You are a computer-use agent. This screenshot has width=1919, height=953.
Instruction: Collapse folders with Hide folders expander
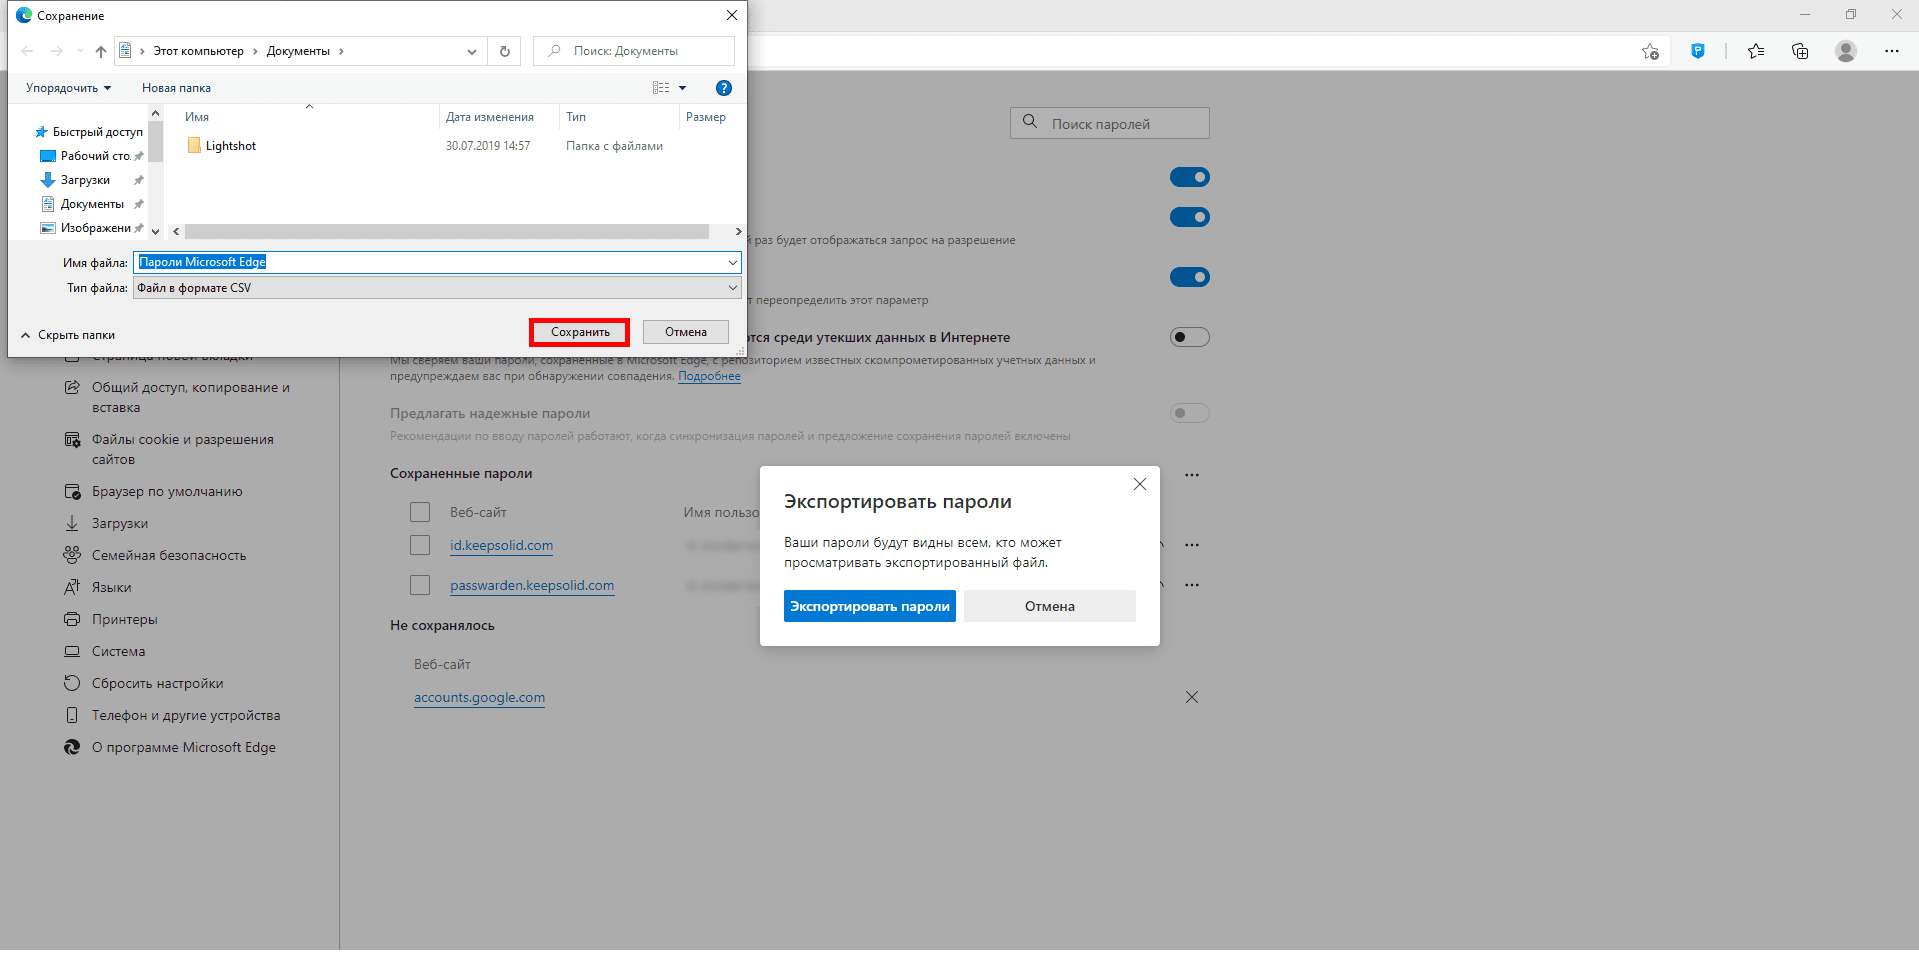coord(68,335)
